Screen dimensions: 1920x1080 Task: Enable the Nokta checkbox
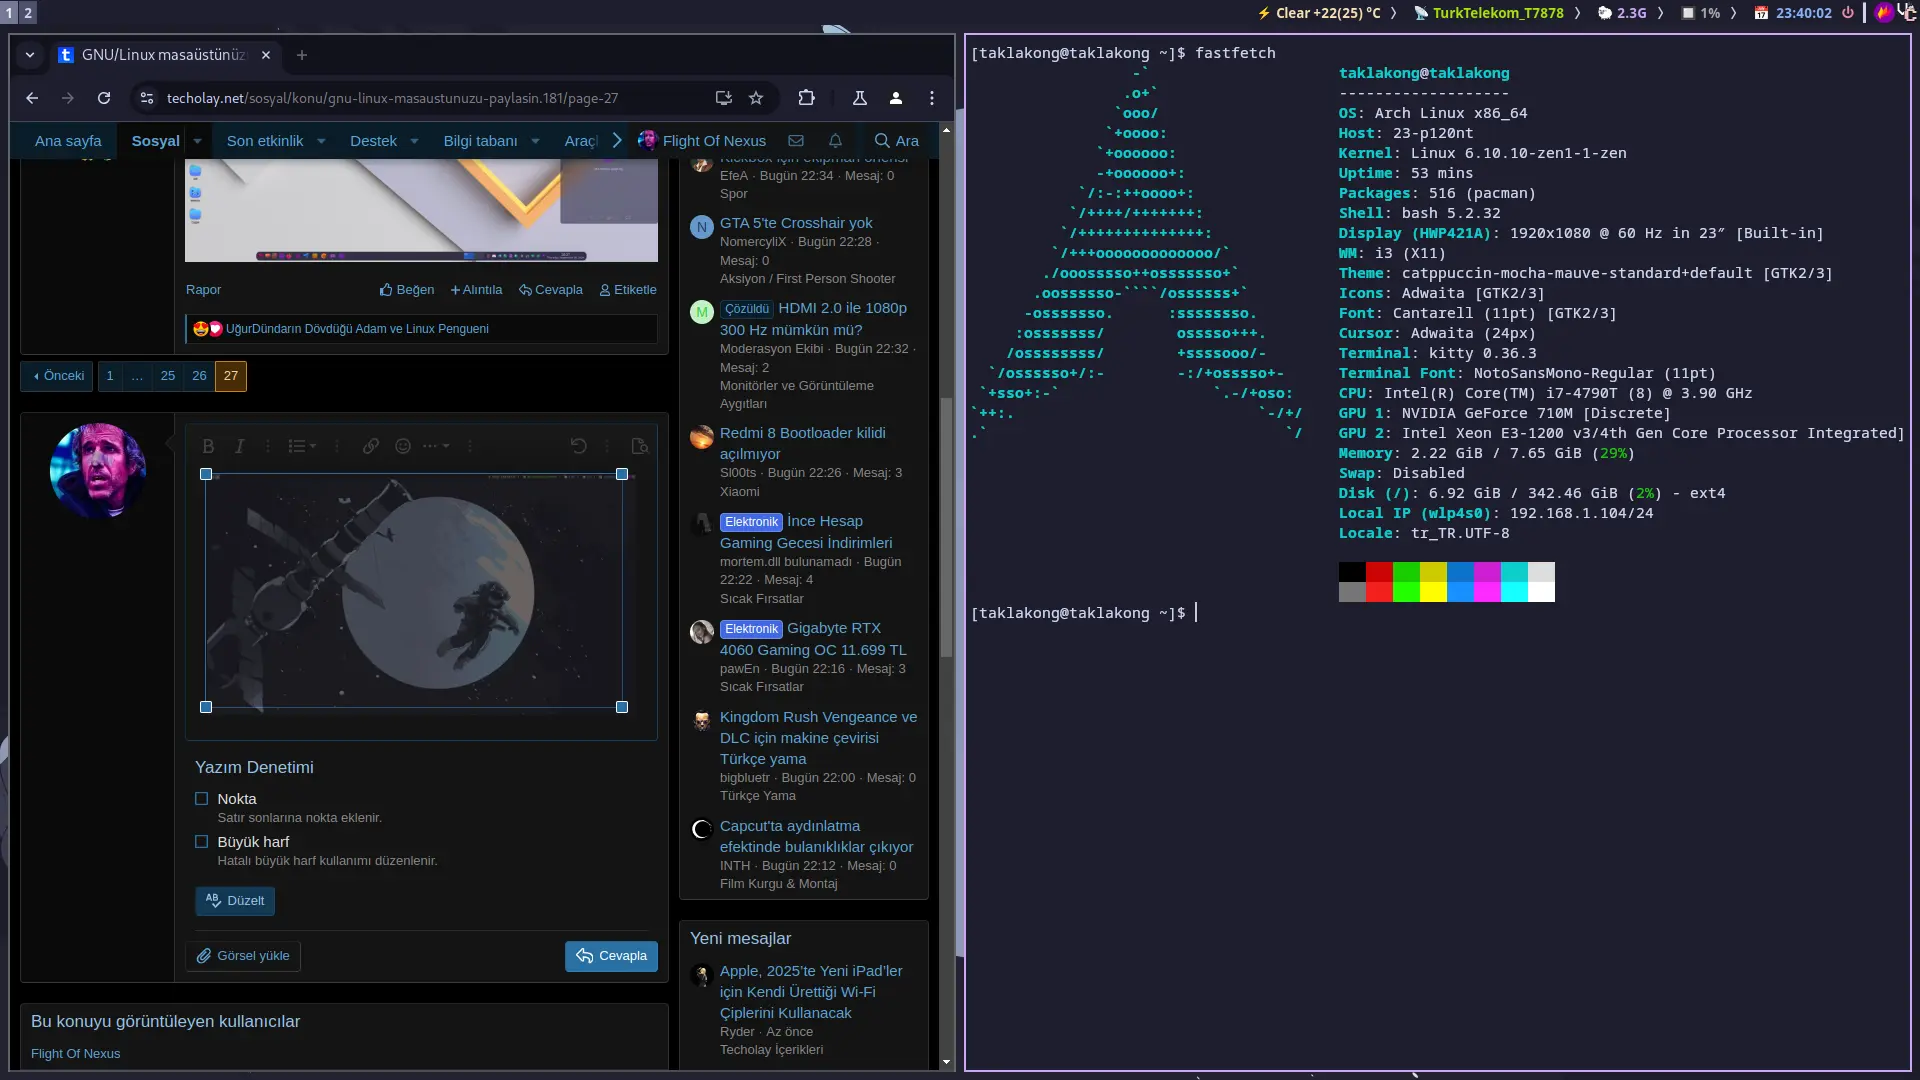click(x=201, y=799)
